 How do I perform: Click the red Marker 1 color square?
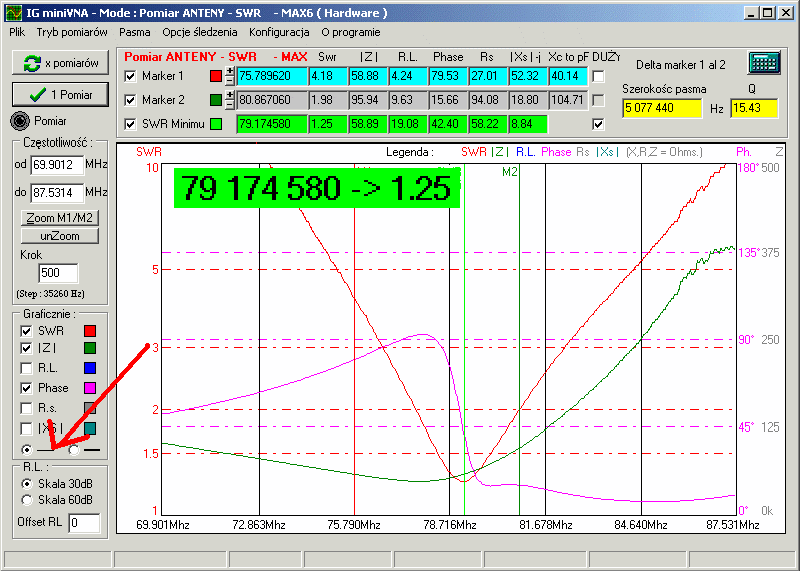[x=216, y=76]
